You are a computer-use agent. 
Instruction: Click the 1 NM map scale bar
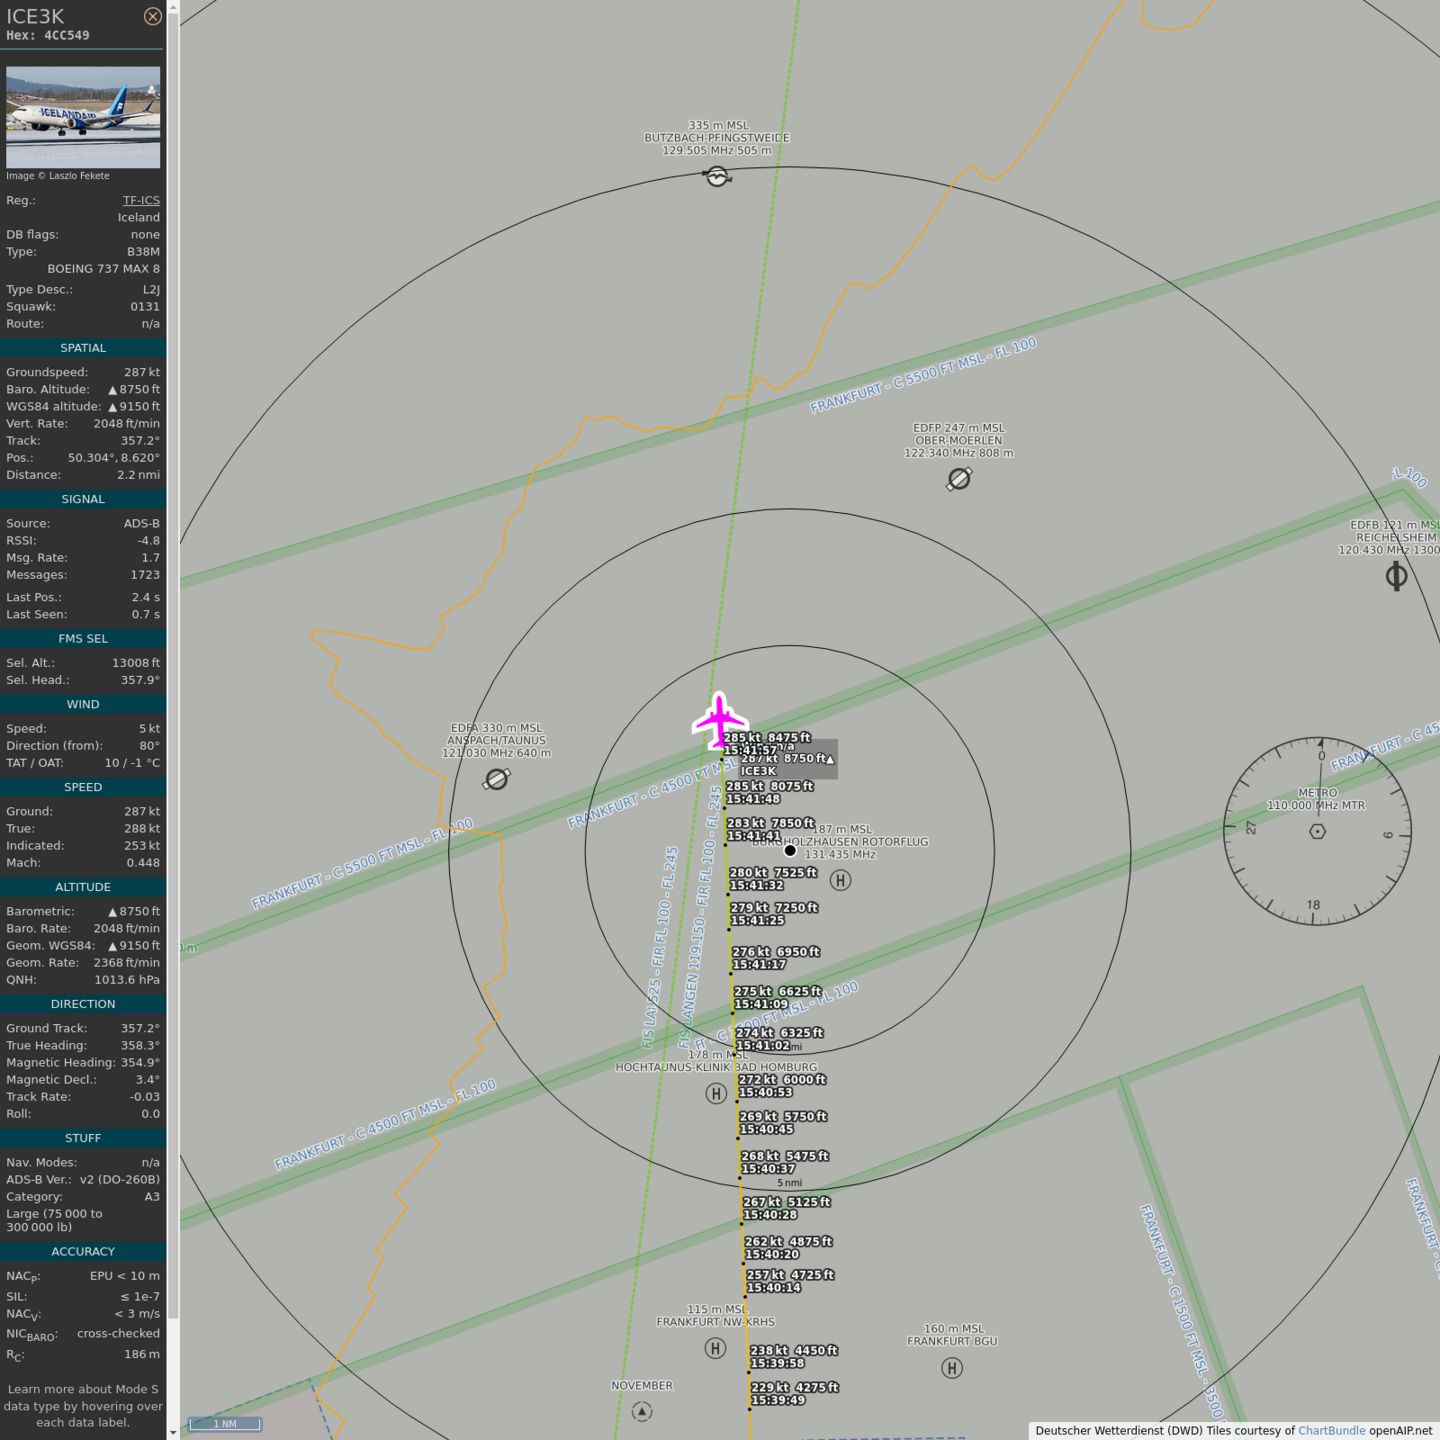tap(225, 1423)
